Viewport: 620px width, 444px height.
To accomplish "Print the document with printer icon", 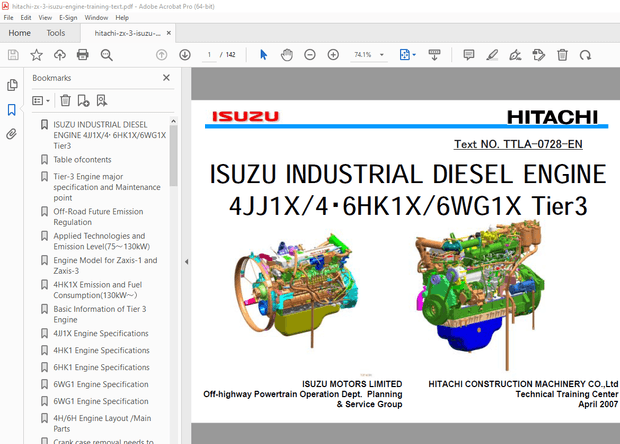I will pyautogui.click(x=83, y=55).
